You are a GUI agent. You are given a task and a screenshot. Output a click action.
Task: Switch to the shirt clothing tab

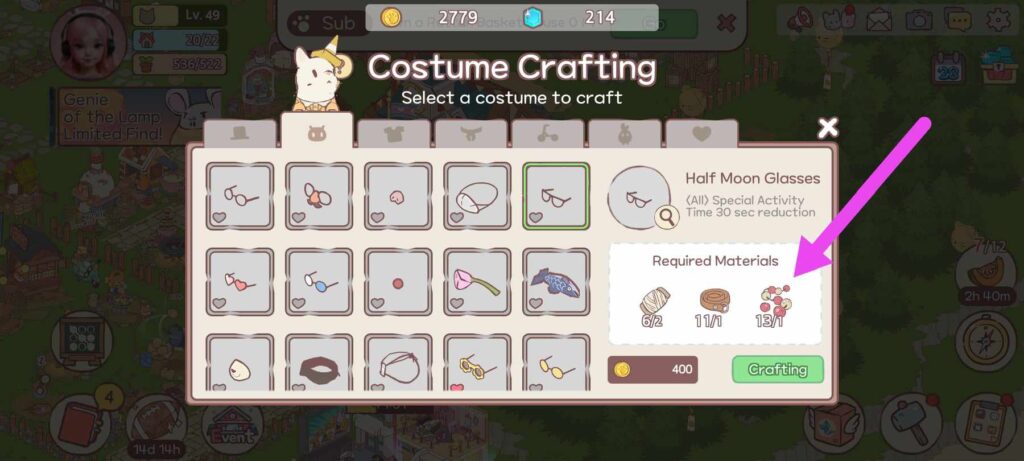point(394,133)
